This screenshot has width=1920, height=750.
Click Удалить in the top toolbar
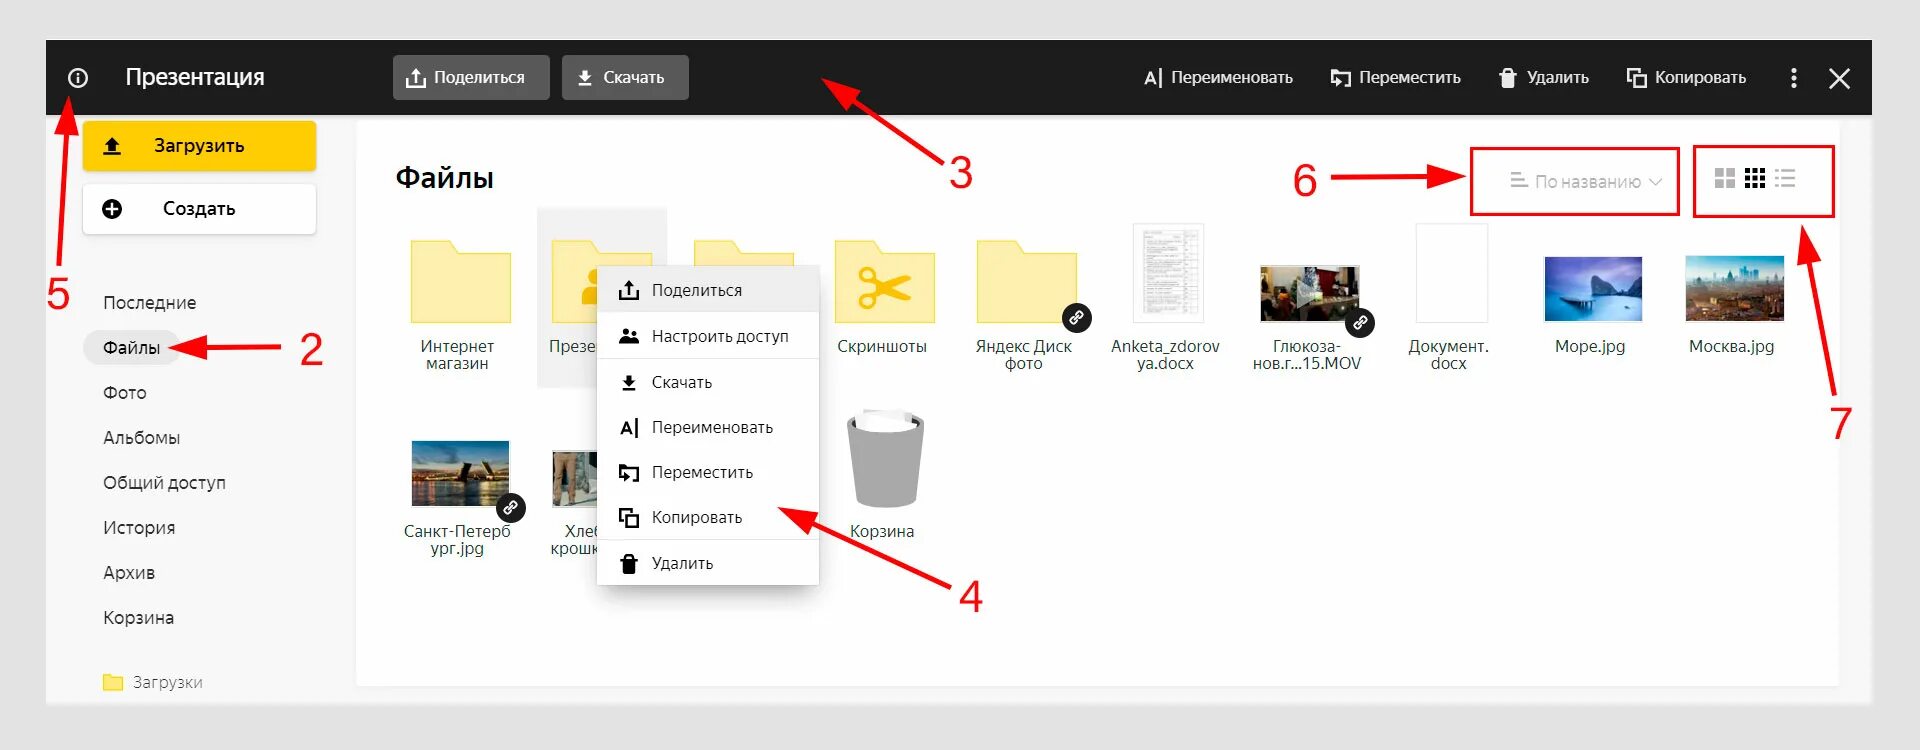click(1544, 77)
